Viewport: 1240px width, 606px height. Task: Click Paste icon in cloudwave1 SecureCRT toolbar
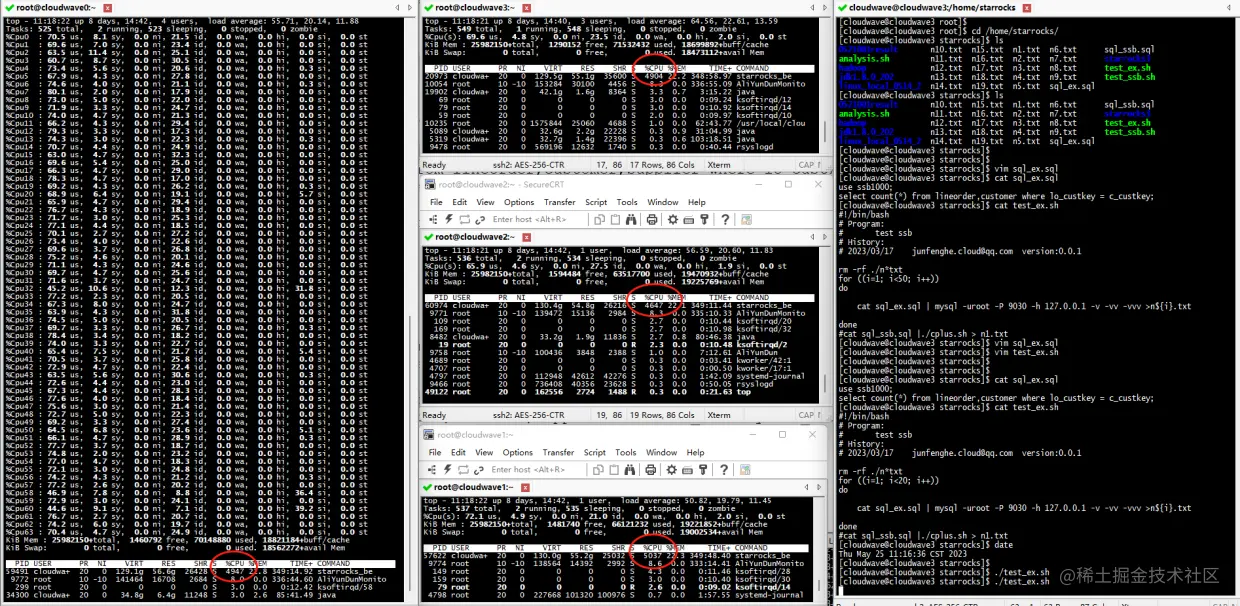click(x=614, y=469)
